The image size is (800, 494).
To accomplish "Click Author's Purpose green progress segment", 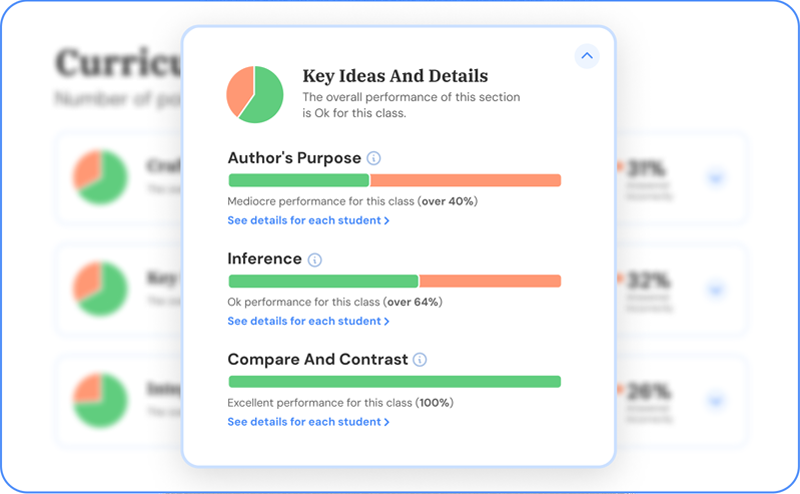I will click(299, 180).
